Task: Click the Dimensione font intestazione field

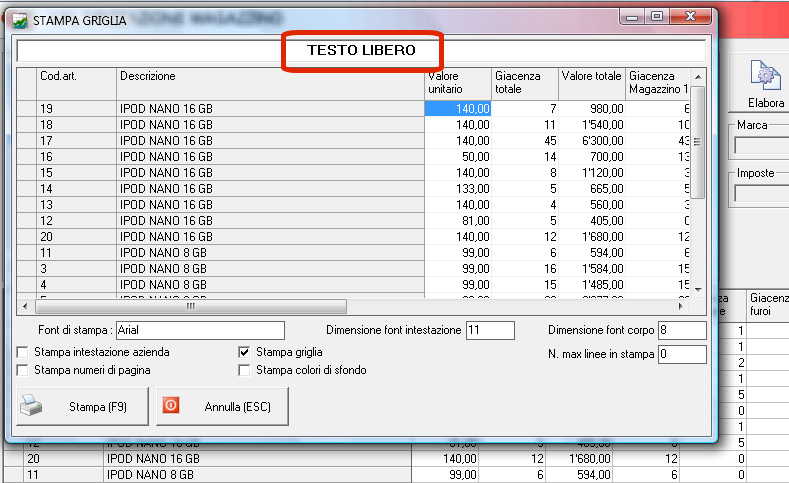Action: click(x=490, y=330)
